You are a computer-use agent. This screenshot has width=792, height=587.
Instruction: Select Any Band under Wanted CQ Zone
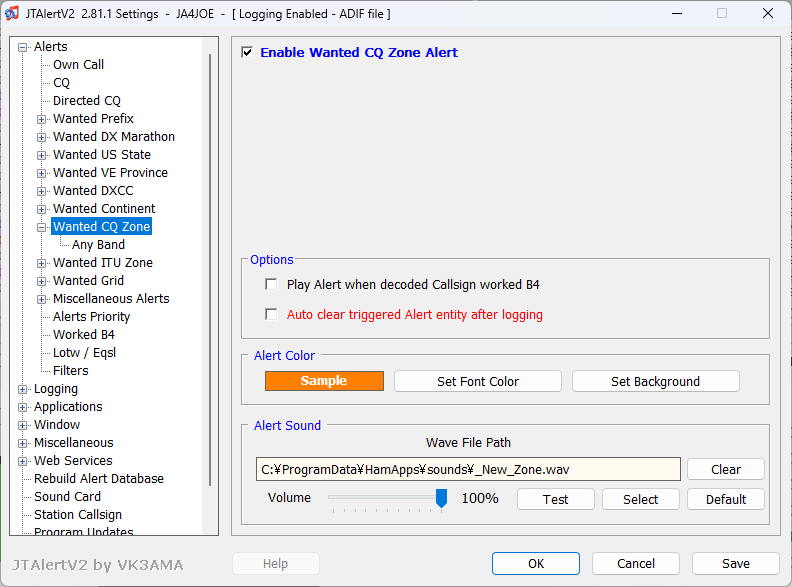point(98,245)
